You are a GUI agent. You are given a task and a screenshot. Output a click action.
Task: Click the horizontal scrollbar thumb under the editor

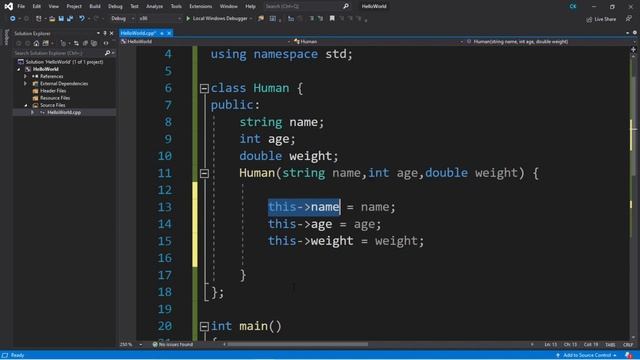[298, 344]
